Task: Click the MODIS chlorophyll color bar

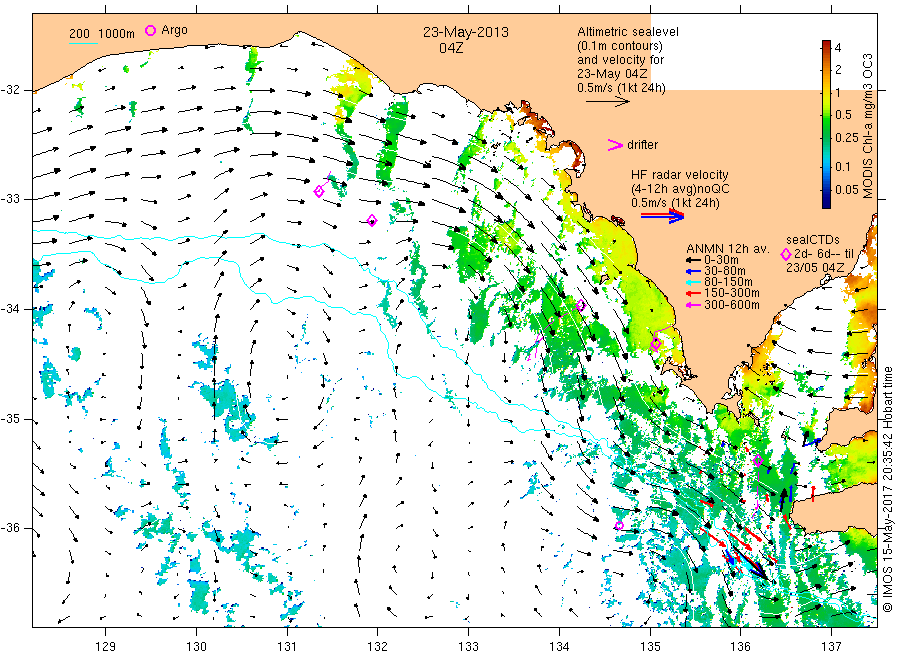Action: (x=826, y=124)
